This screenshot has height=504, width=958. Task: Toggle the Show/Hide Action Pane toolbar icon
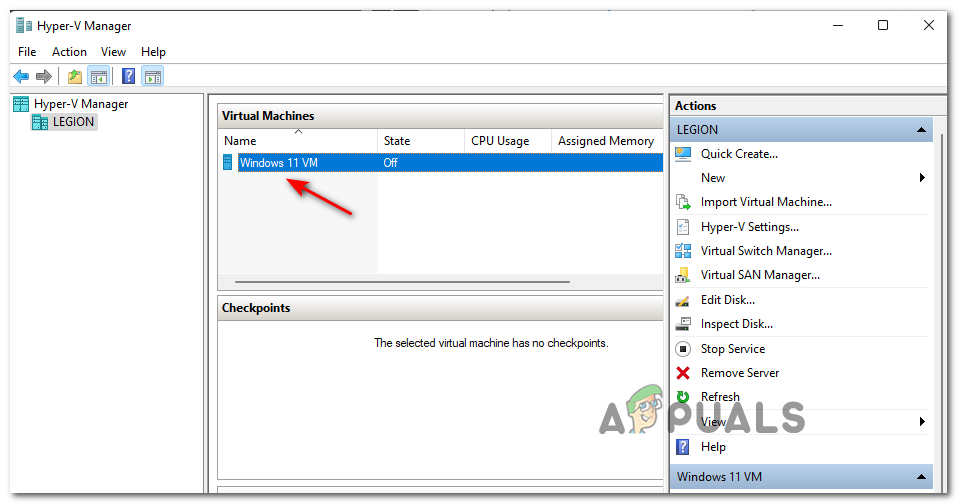click(153, 76)
